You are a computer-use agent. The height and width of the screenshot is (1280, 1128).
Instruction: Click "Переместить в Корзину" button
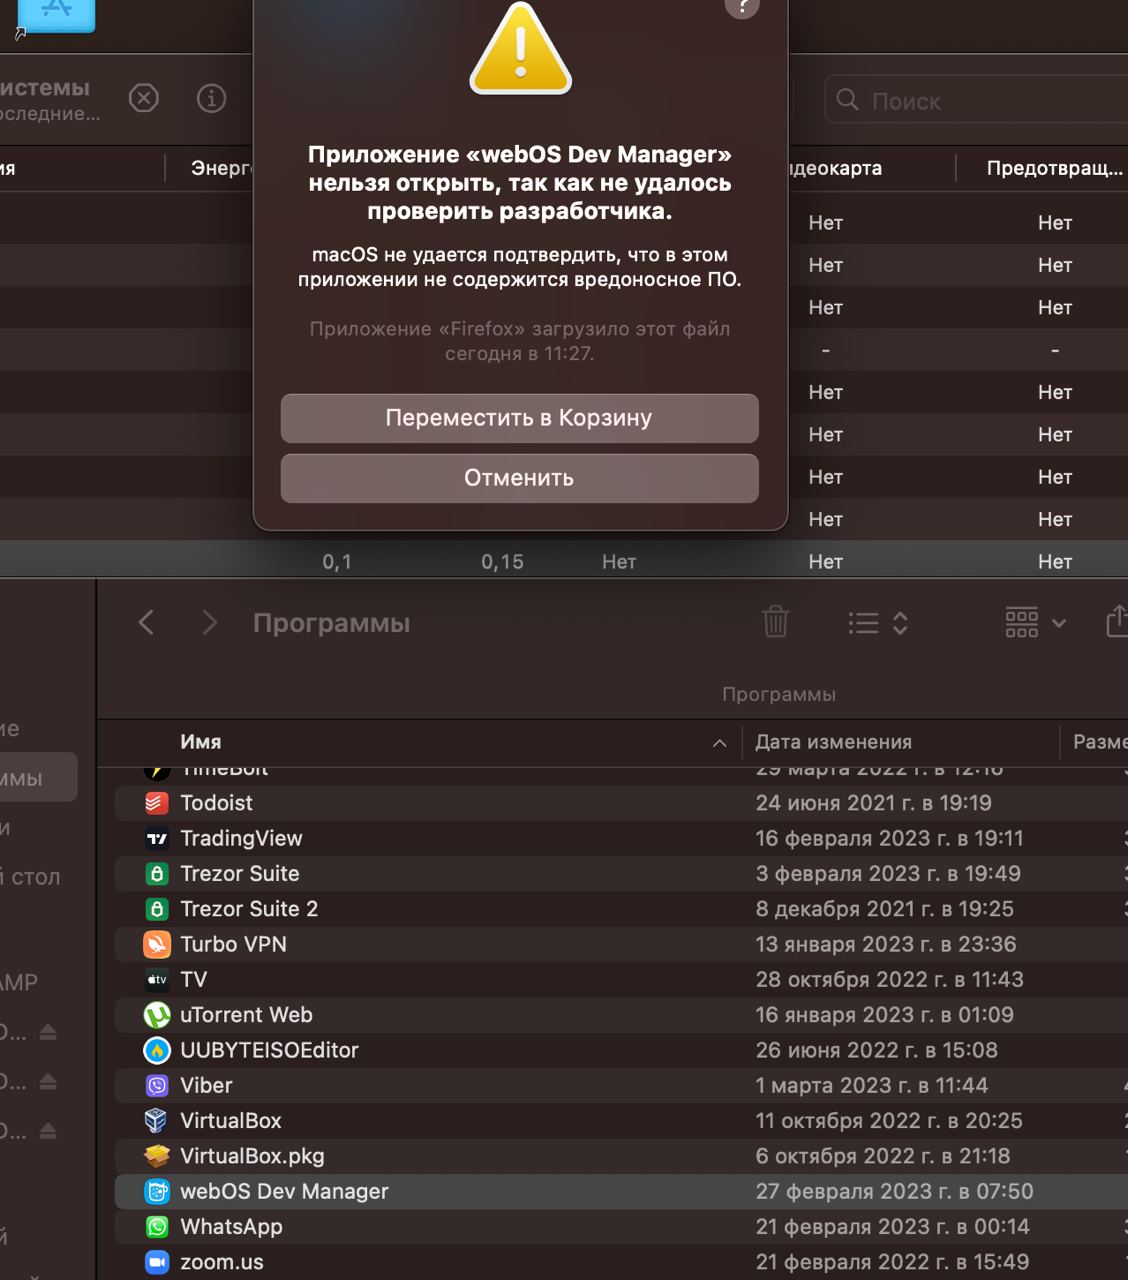pyautogui.click(x=519, y=418)
